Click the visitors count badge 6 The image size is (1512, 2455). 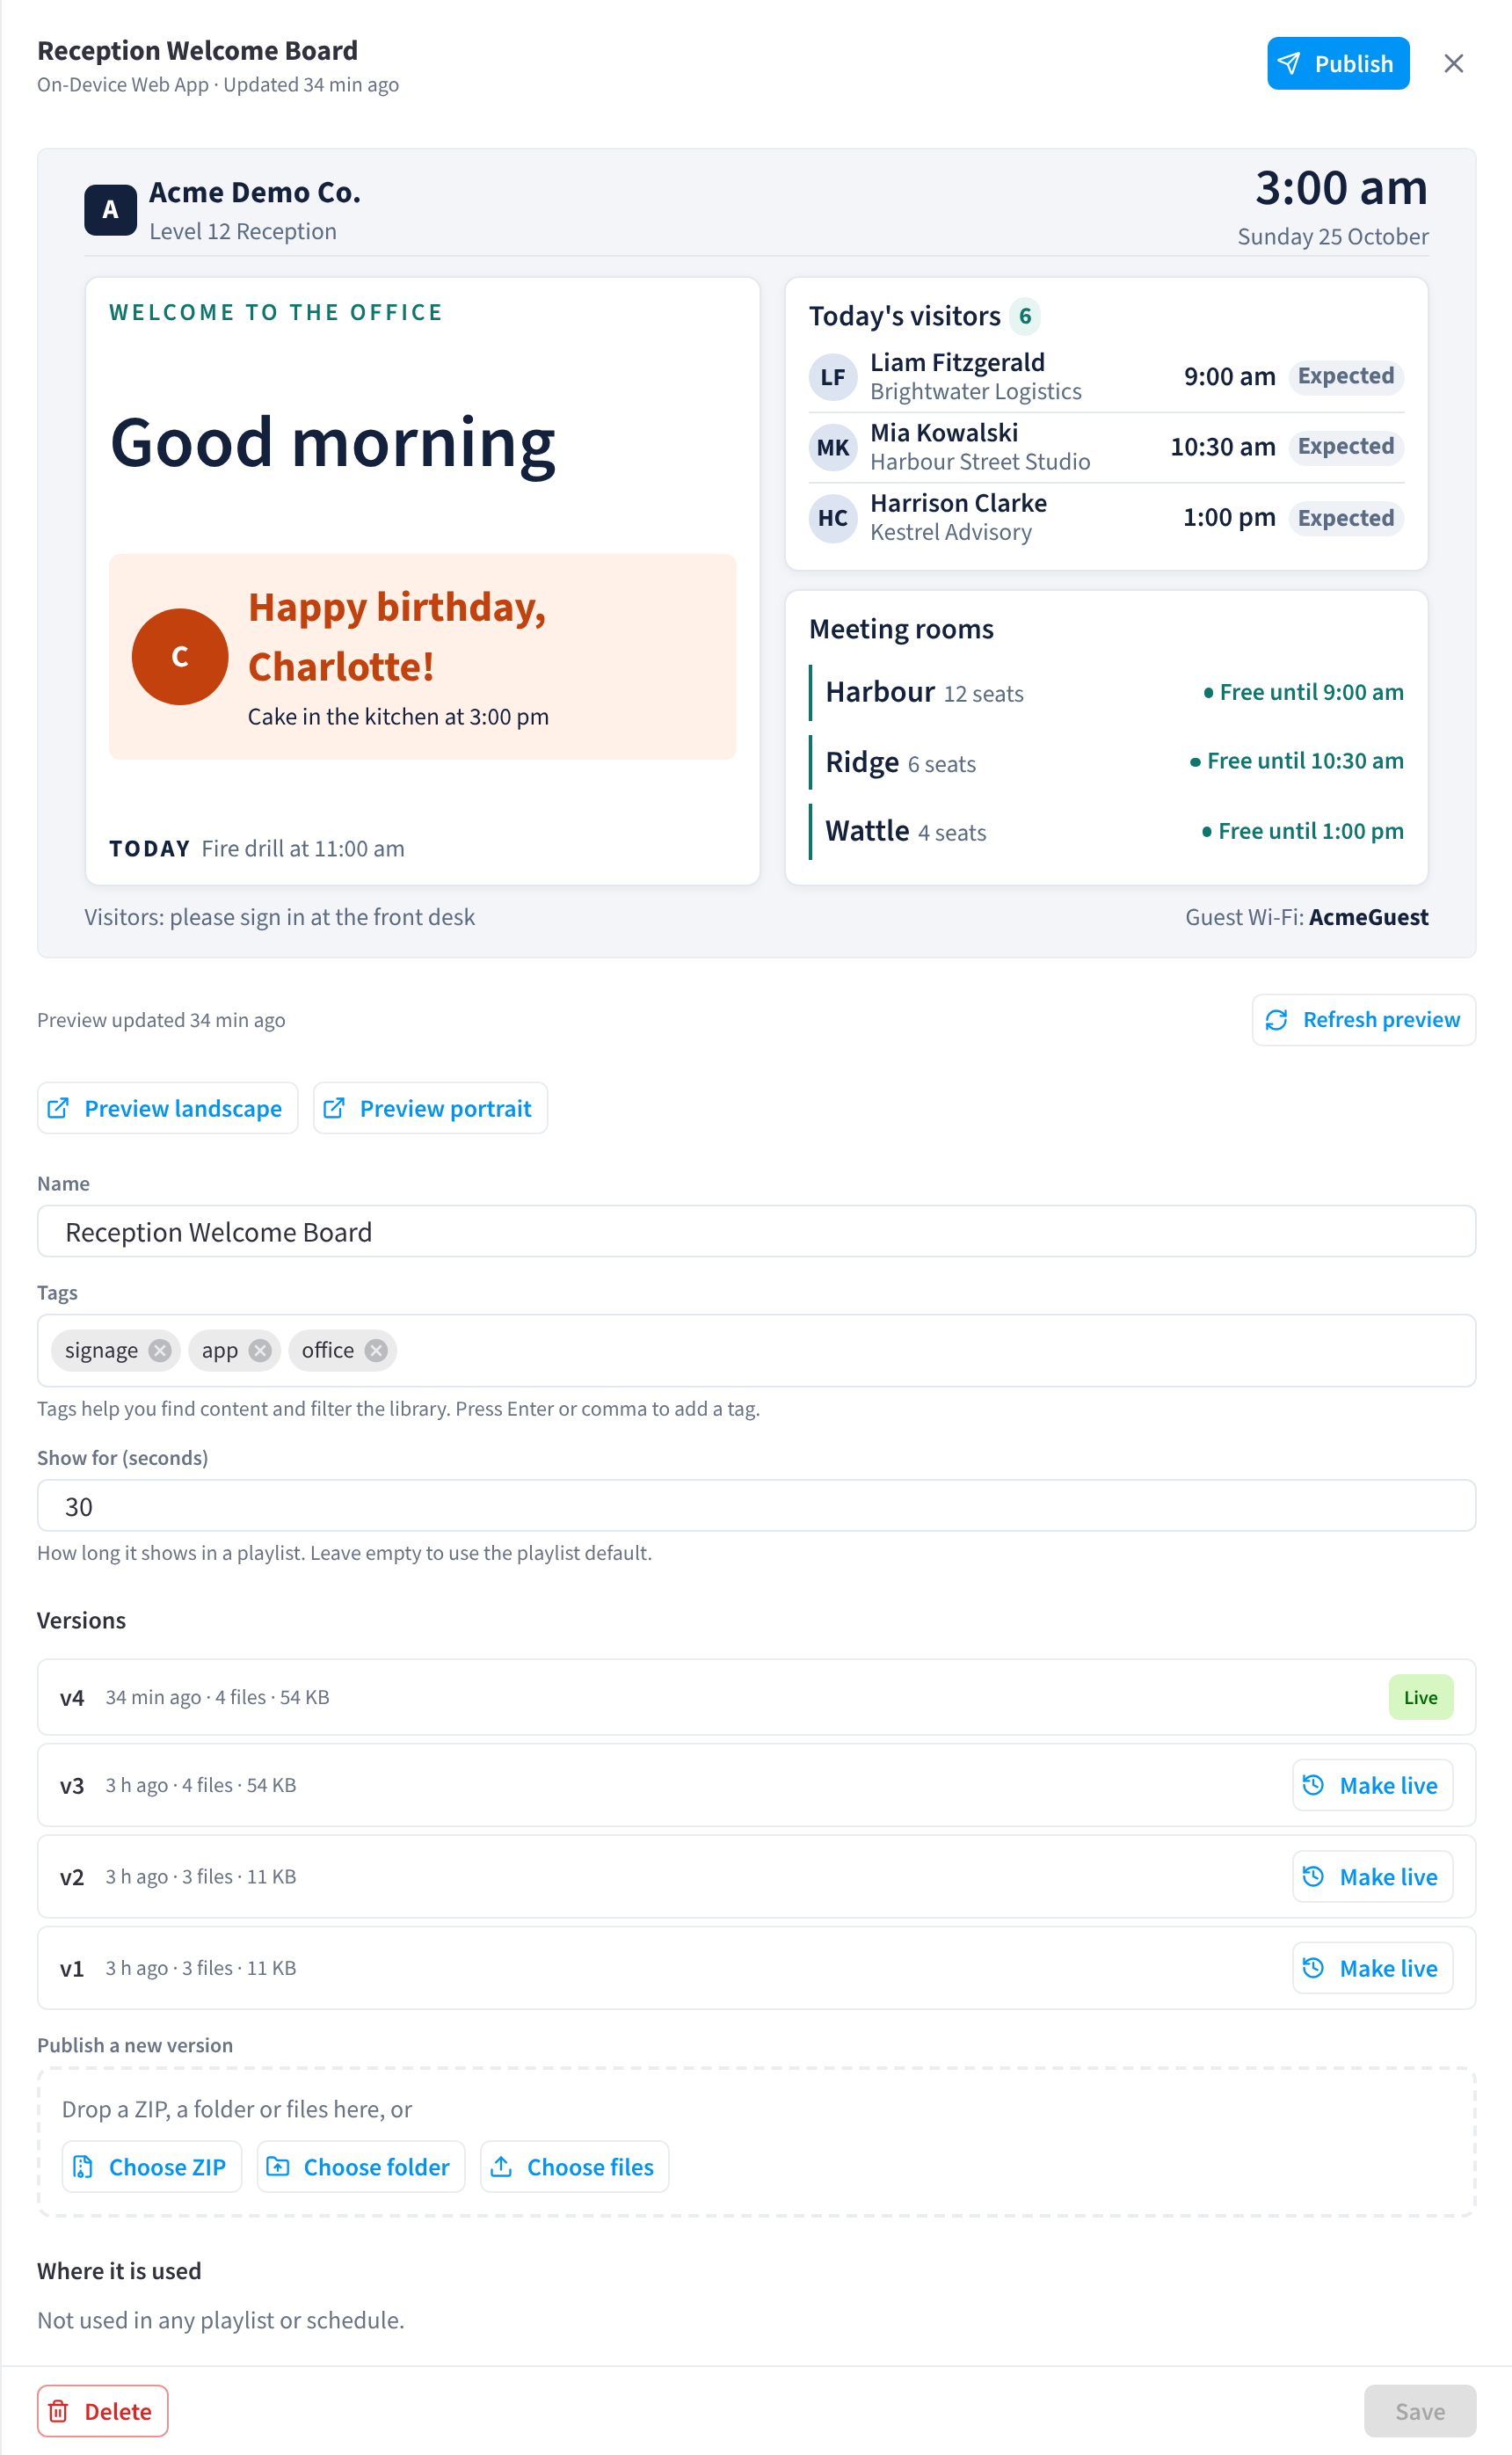[1024, 316]
